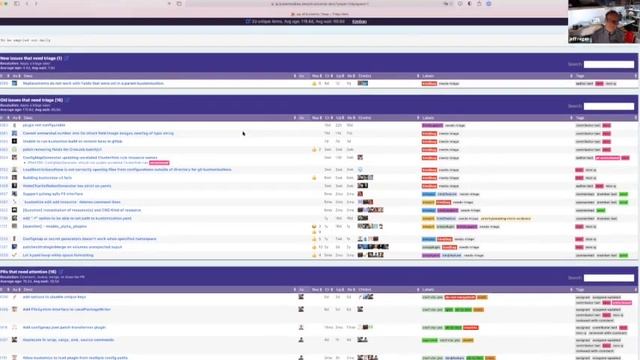Click author avatar of 'Building kustomize v3 fails' row

coord(14,178)
